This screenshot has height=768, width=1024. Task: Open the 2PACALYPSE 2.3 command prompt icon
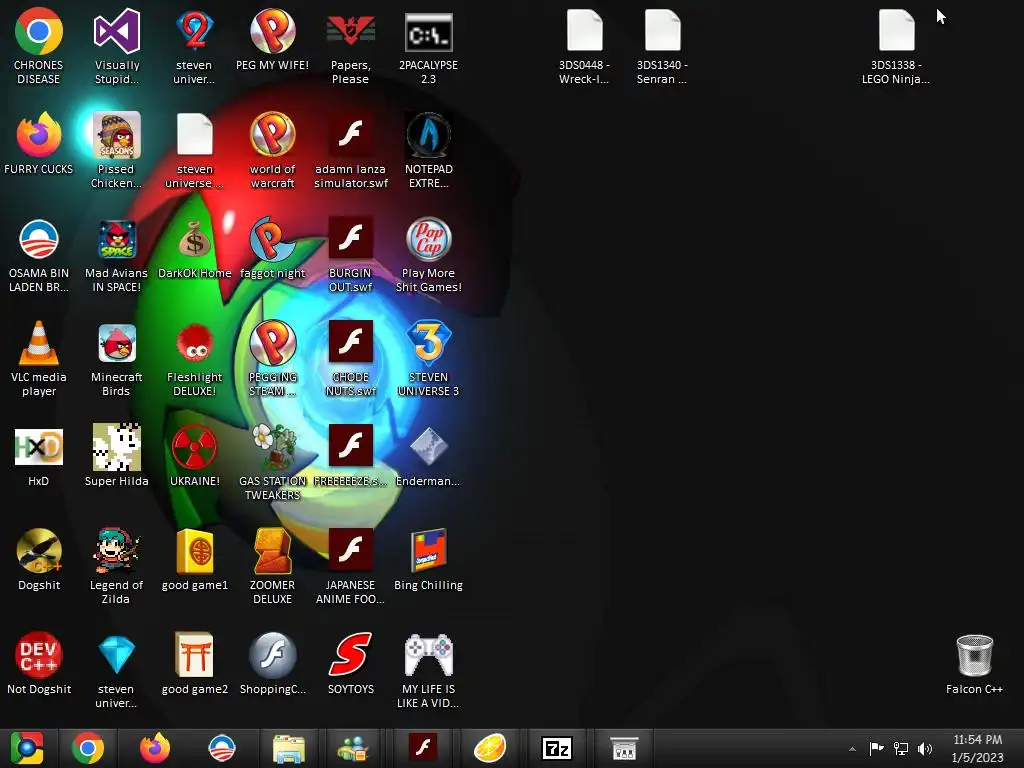pyautogui.click(x=428, y=47)
